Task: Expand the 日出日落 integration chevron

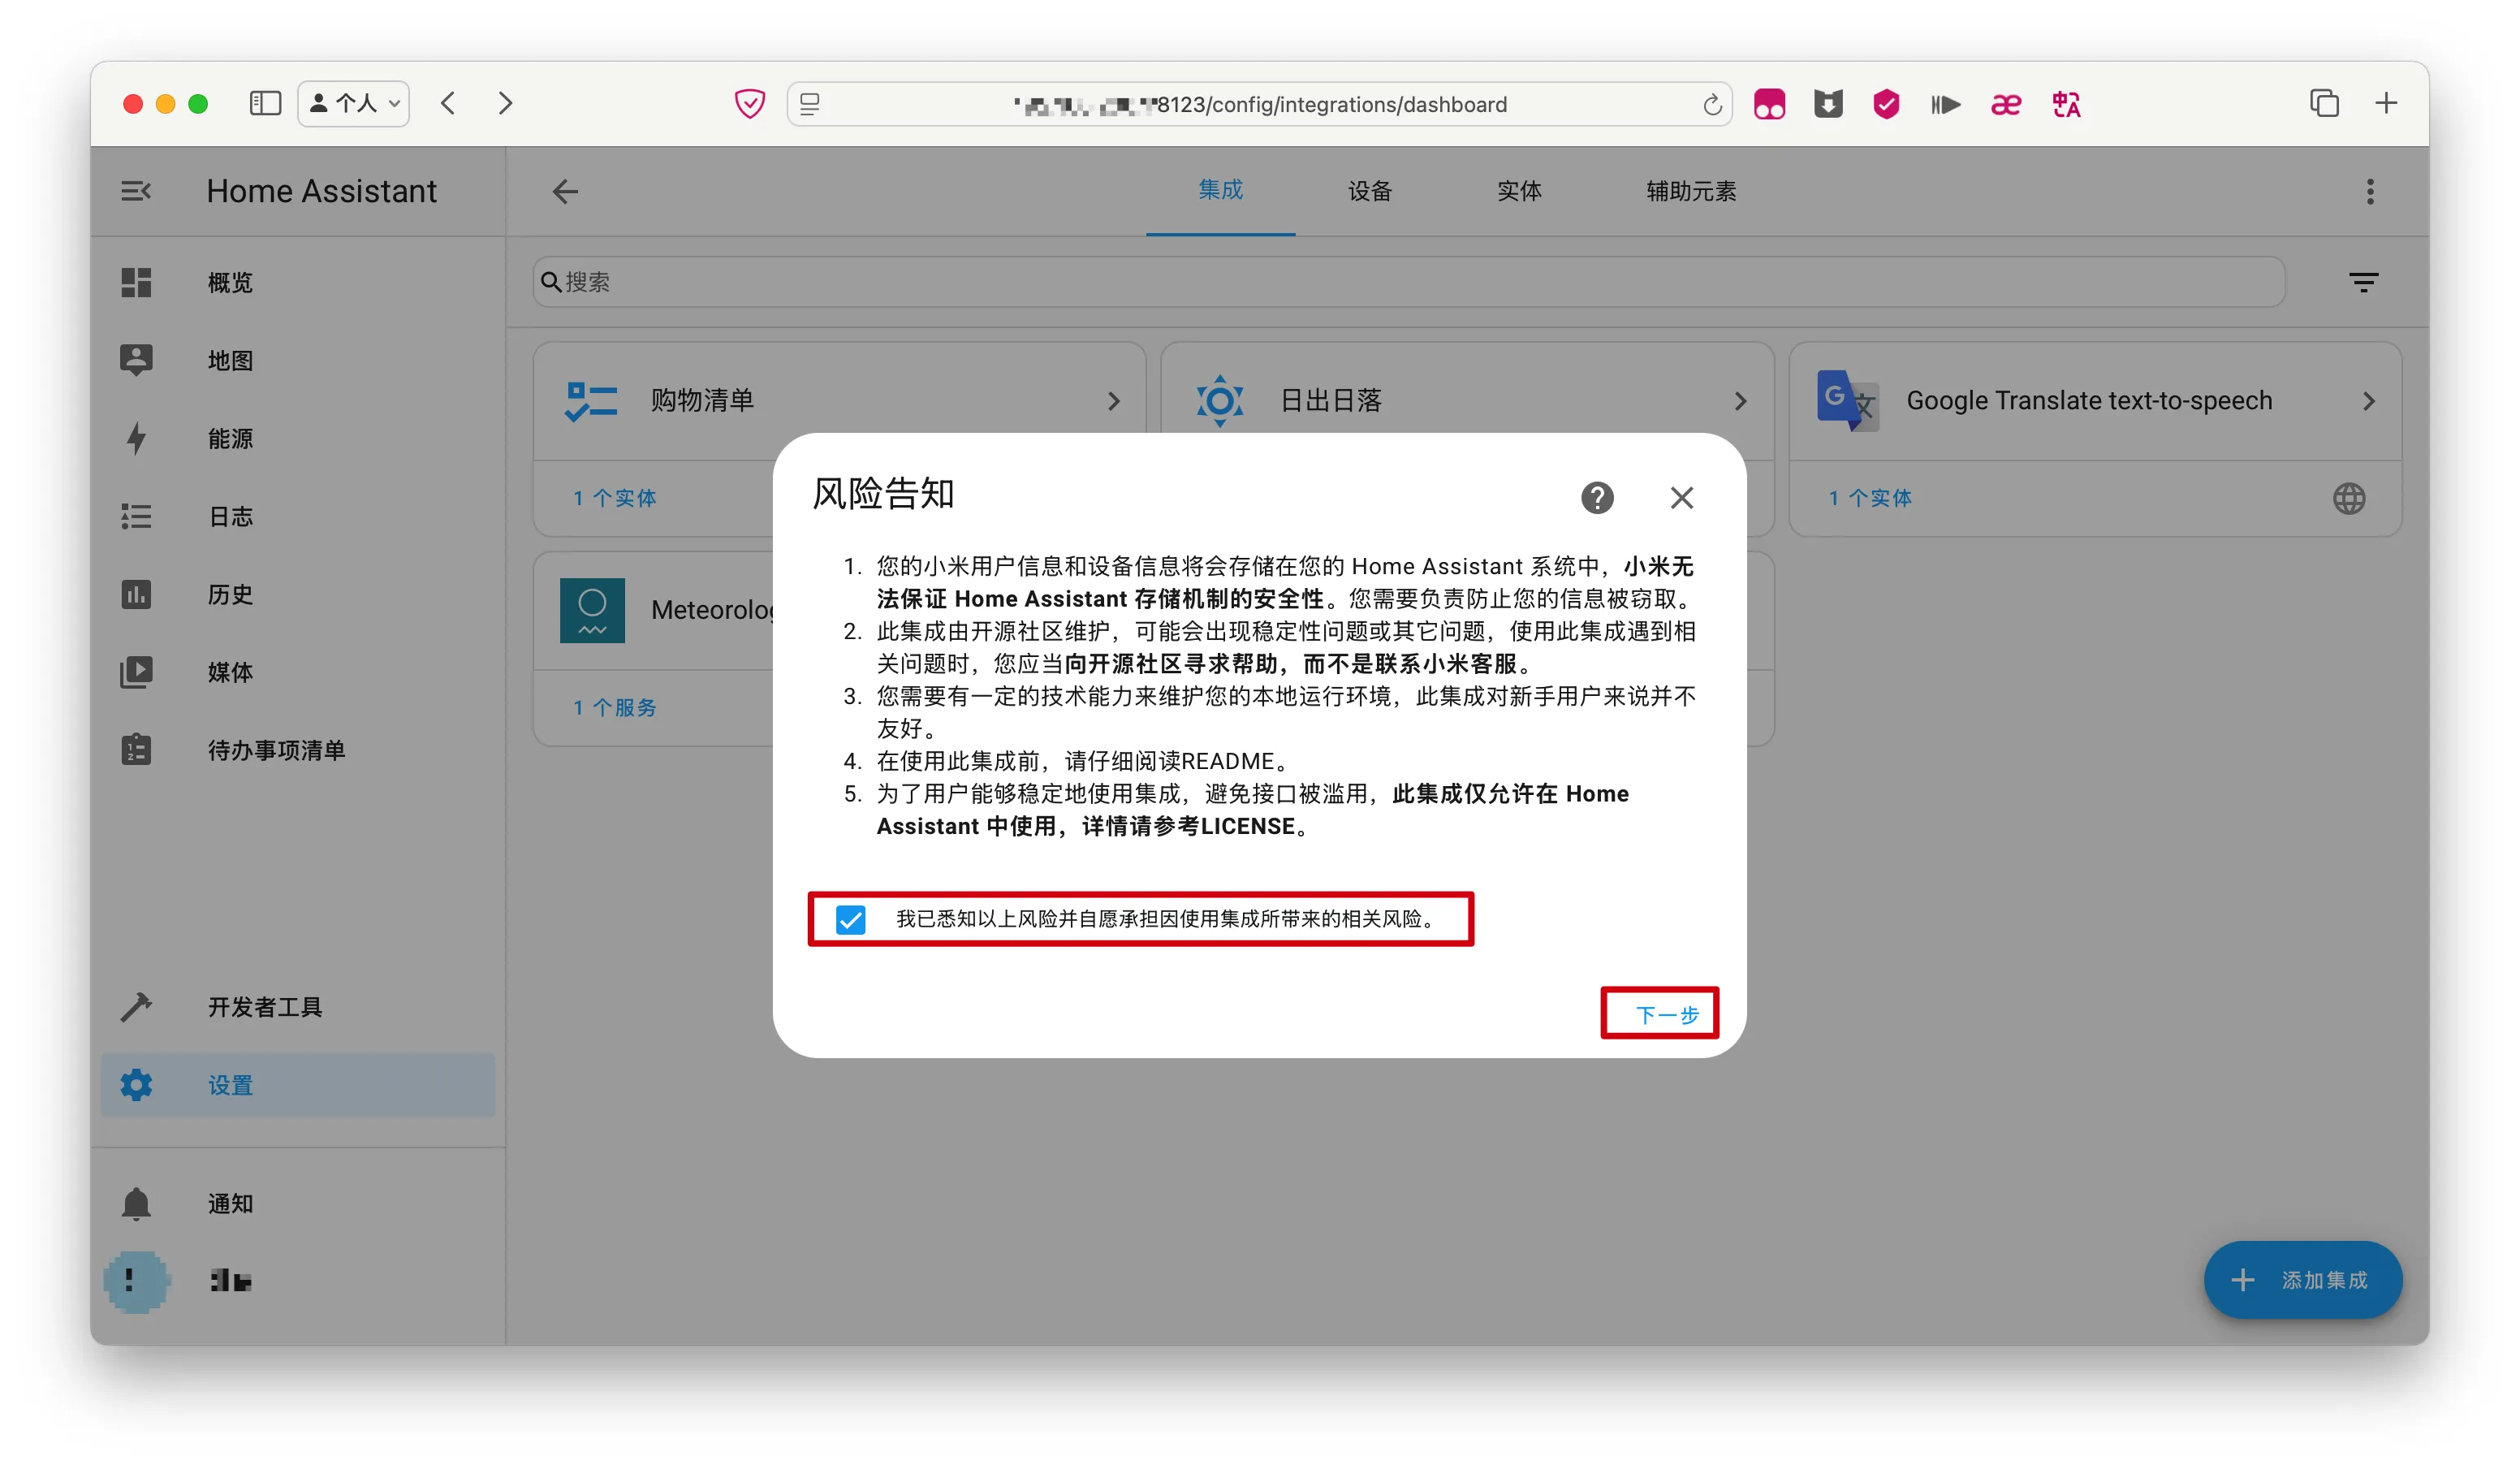Action: coord(1740,401)
